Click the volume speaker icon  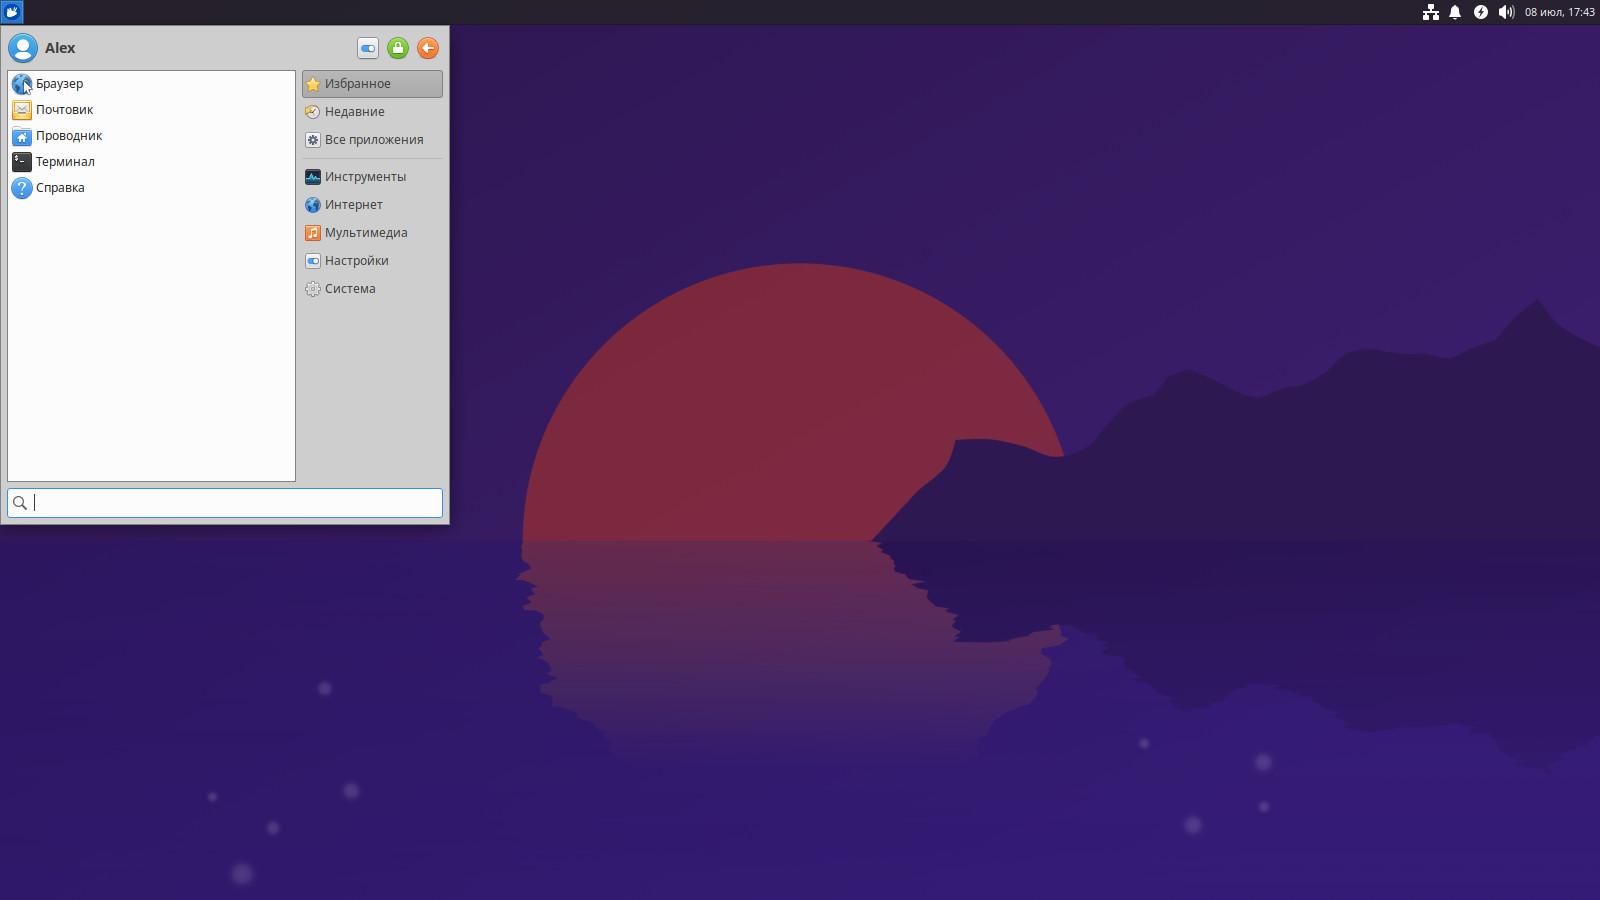(x=1506, y=12)
